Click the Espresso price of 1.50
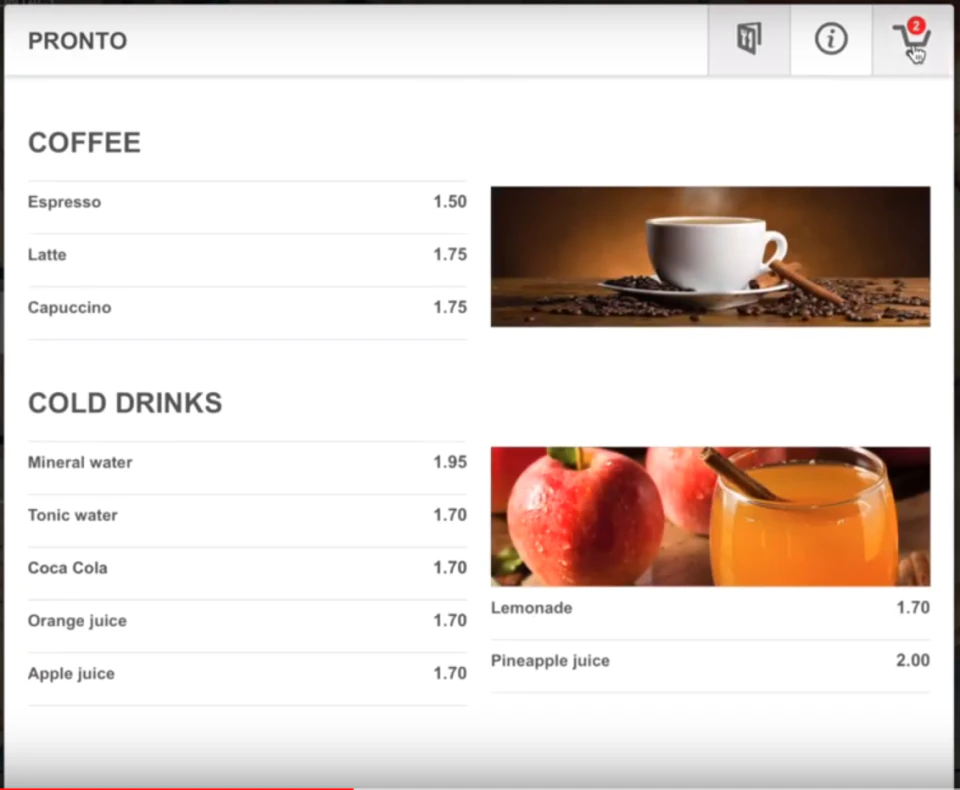Image resolution: width=960 pixels, height=790 pixels. [450, 202]
